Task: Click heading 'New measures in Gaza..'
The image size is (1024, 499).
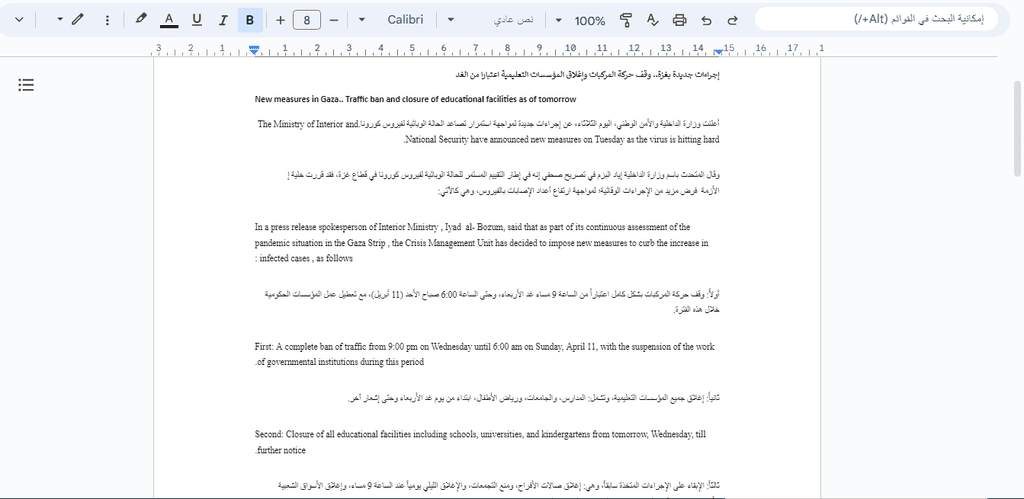Action: (415, 99)
